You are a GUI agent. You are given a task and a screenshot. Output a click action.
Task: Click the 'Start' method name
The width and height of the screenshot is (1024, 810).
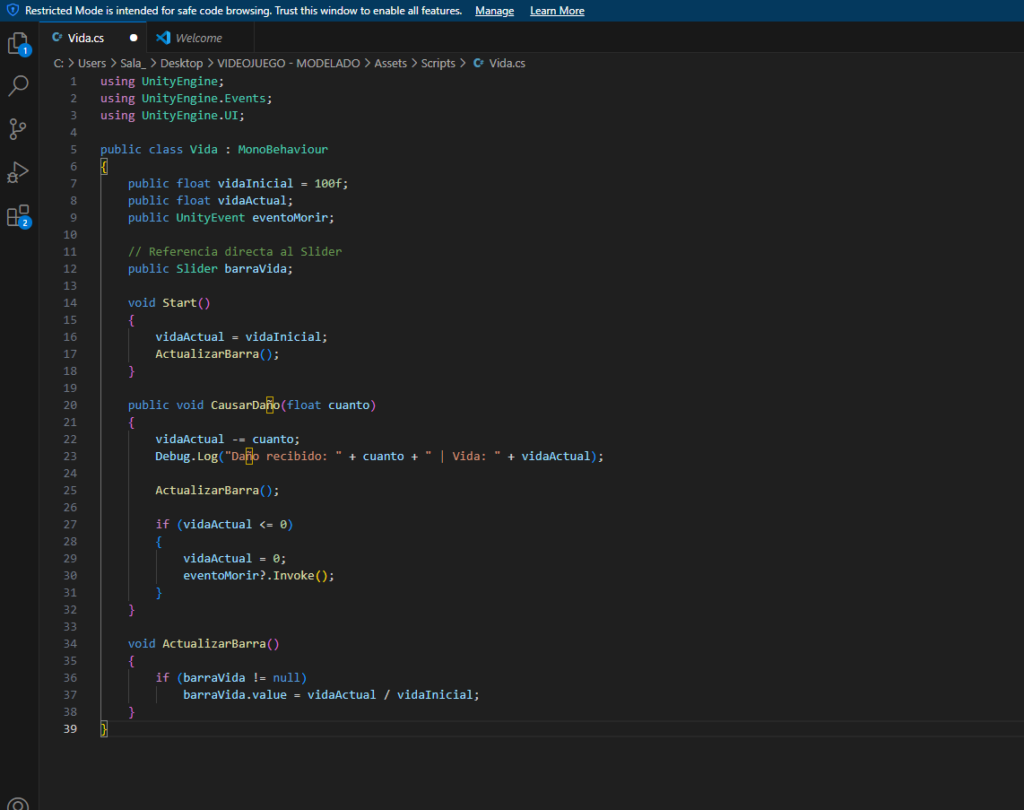click(180, 302)
